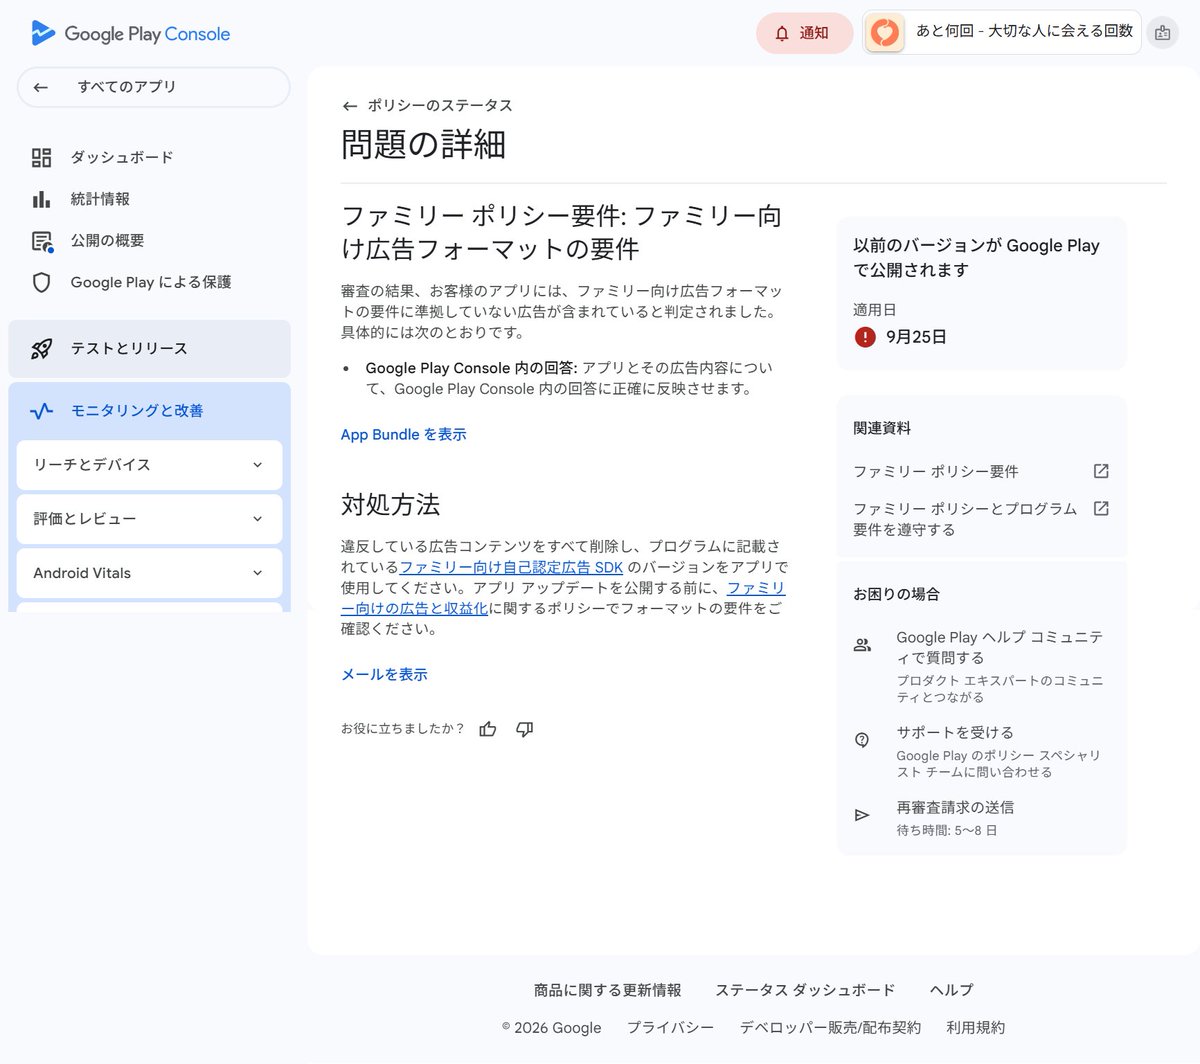Click the thumbs up icon
Screen dimensions: 1200x1064
click(488, 729)
